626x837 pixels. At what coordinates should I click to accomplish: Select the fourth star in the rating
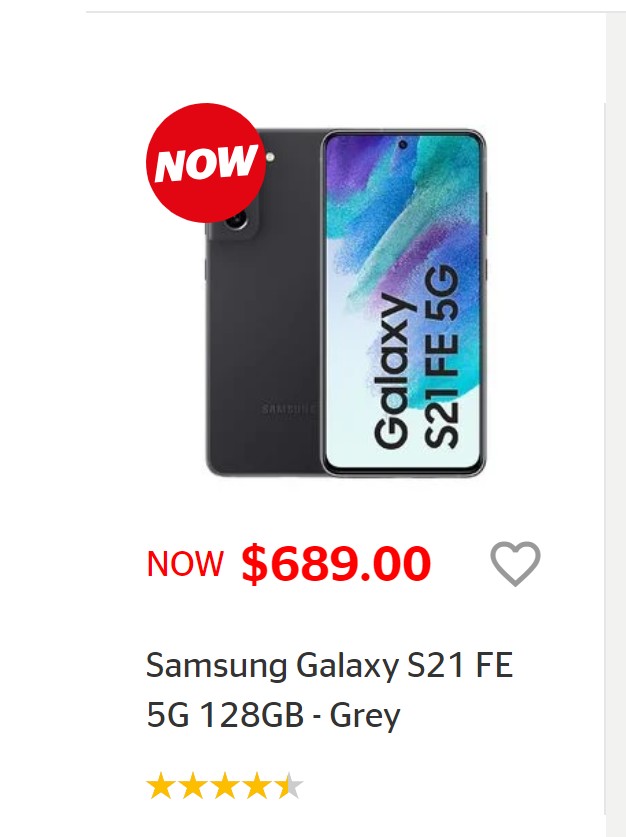pos(256,787)
